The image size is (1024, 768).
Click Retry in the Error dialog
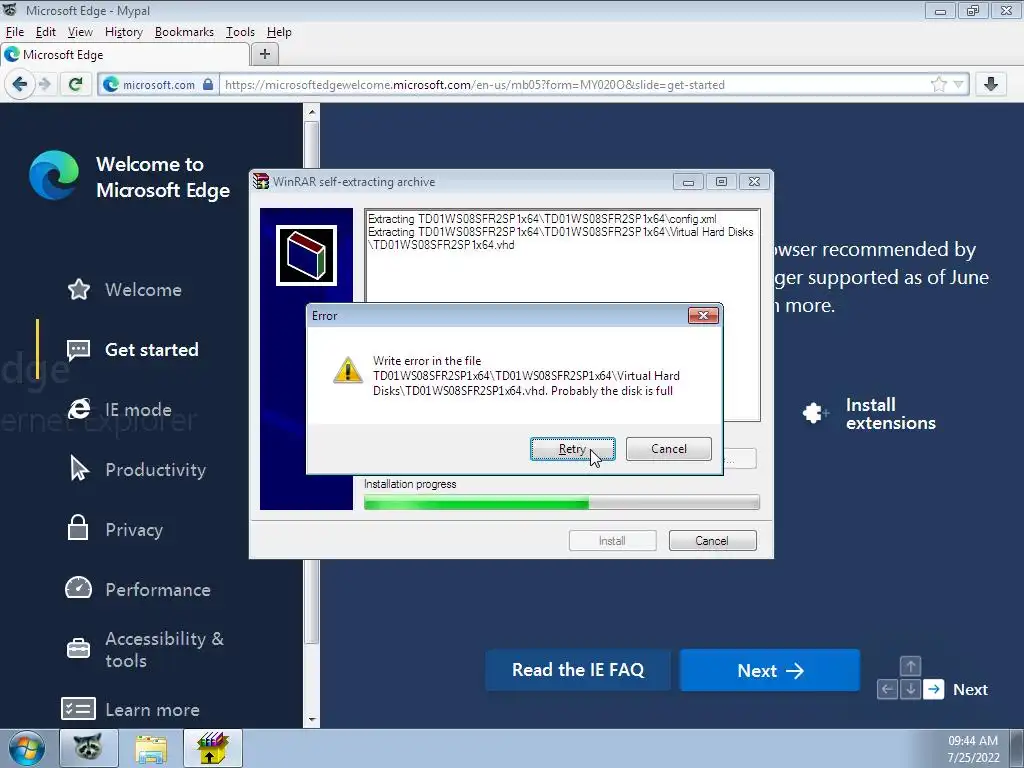point(572,449)
